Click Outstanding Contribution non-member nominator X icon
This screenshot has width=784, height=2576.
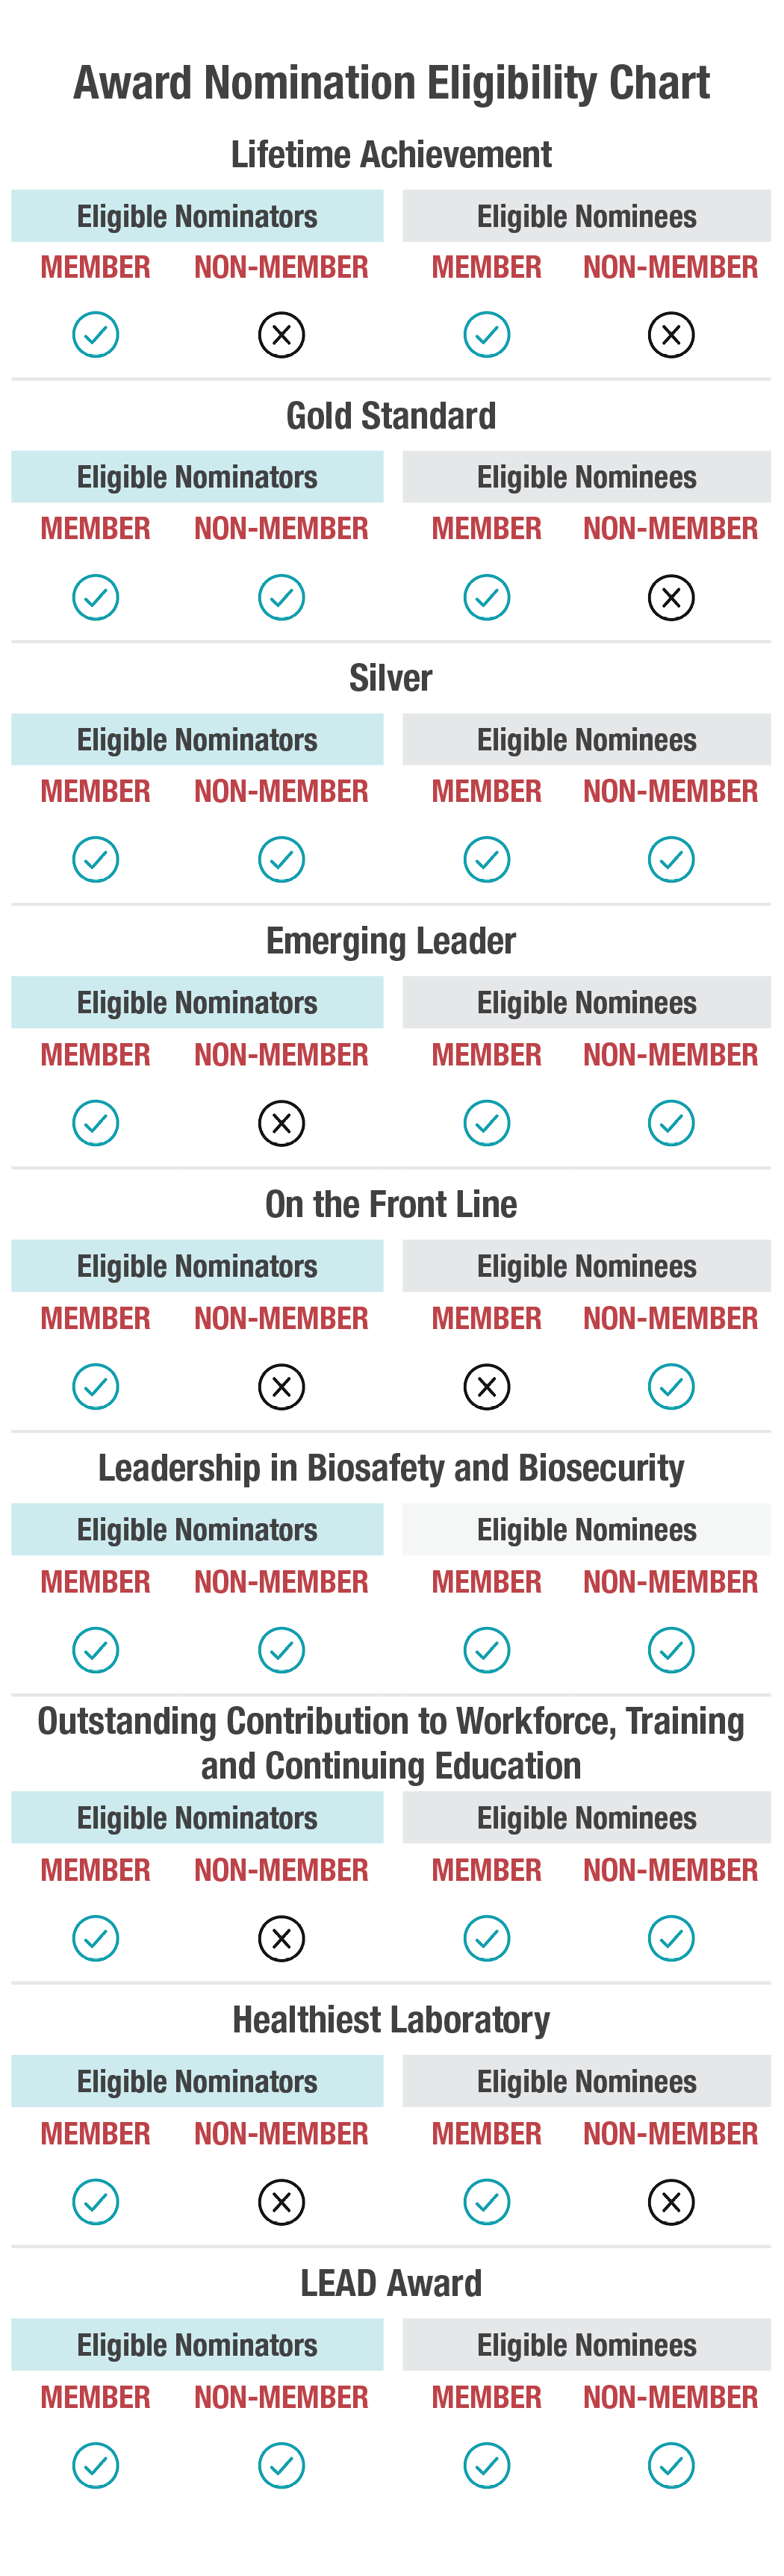281,1938
